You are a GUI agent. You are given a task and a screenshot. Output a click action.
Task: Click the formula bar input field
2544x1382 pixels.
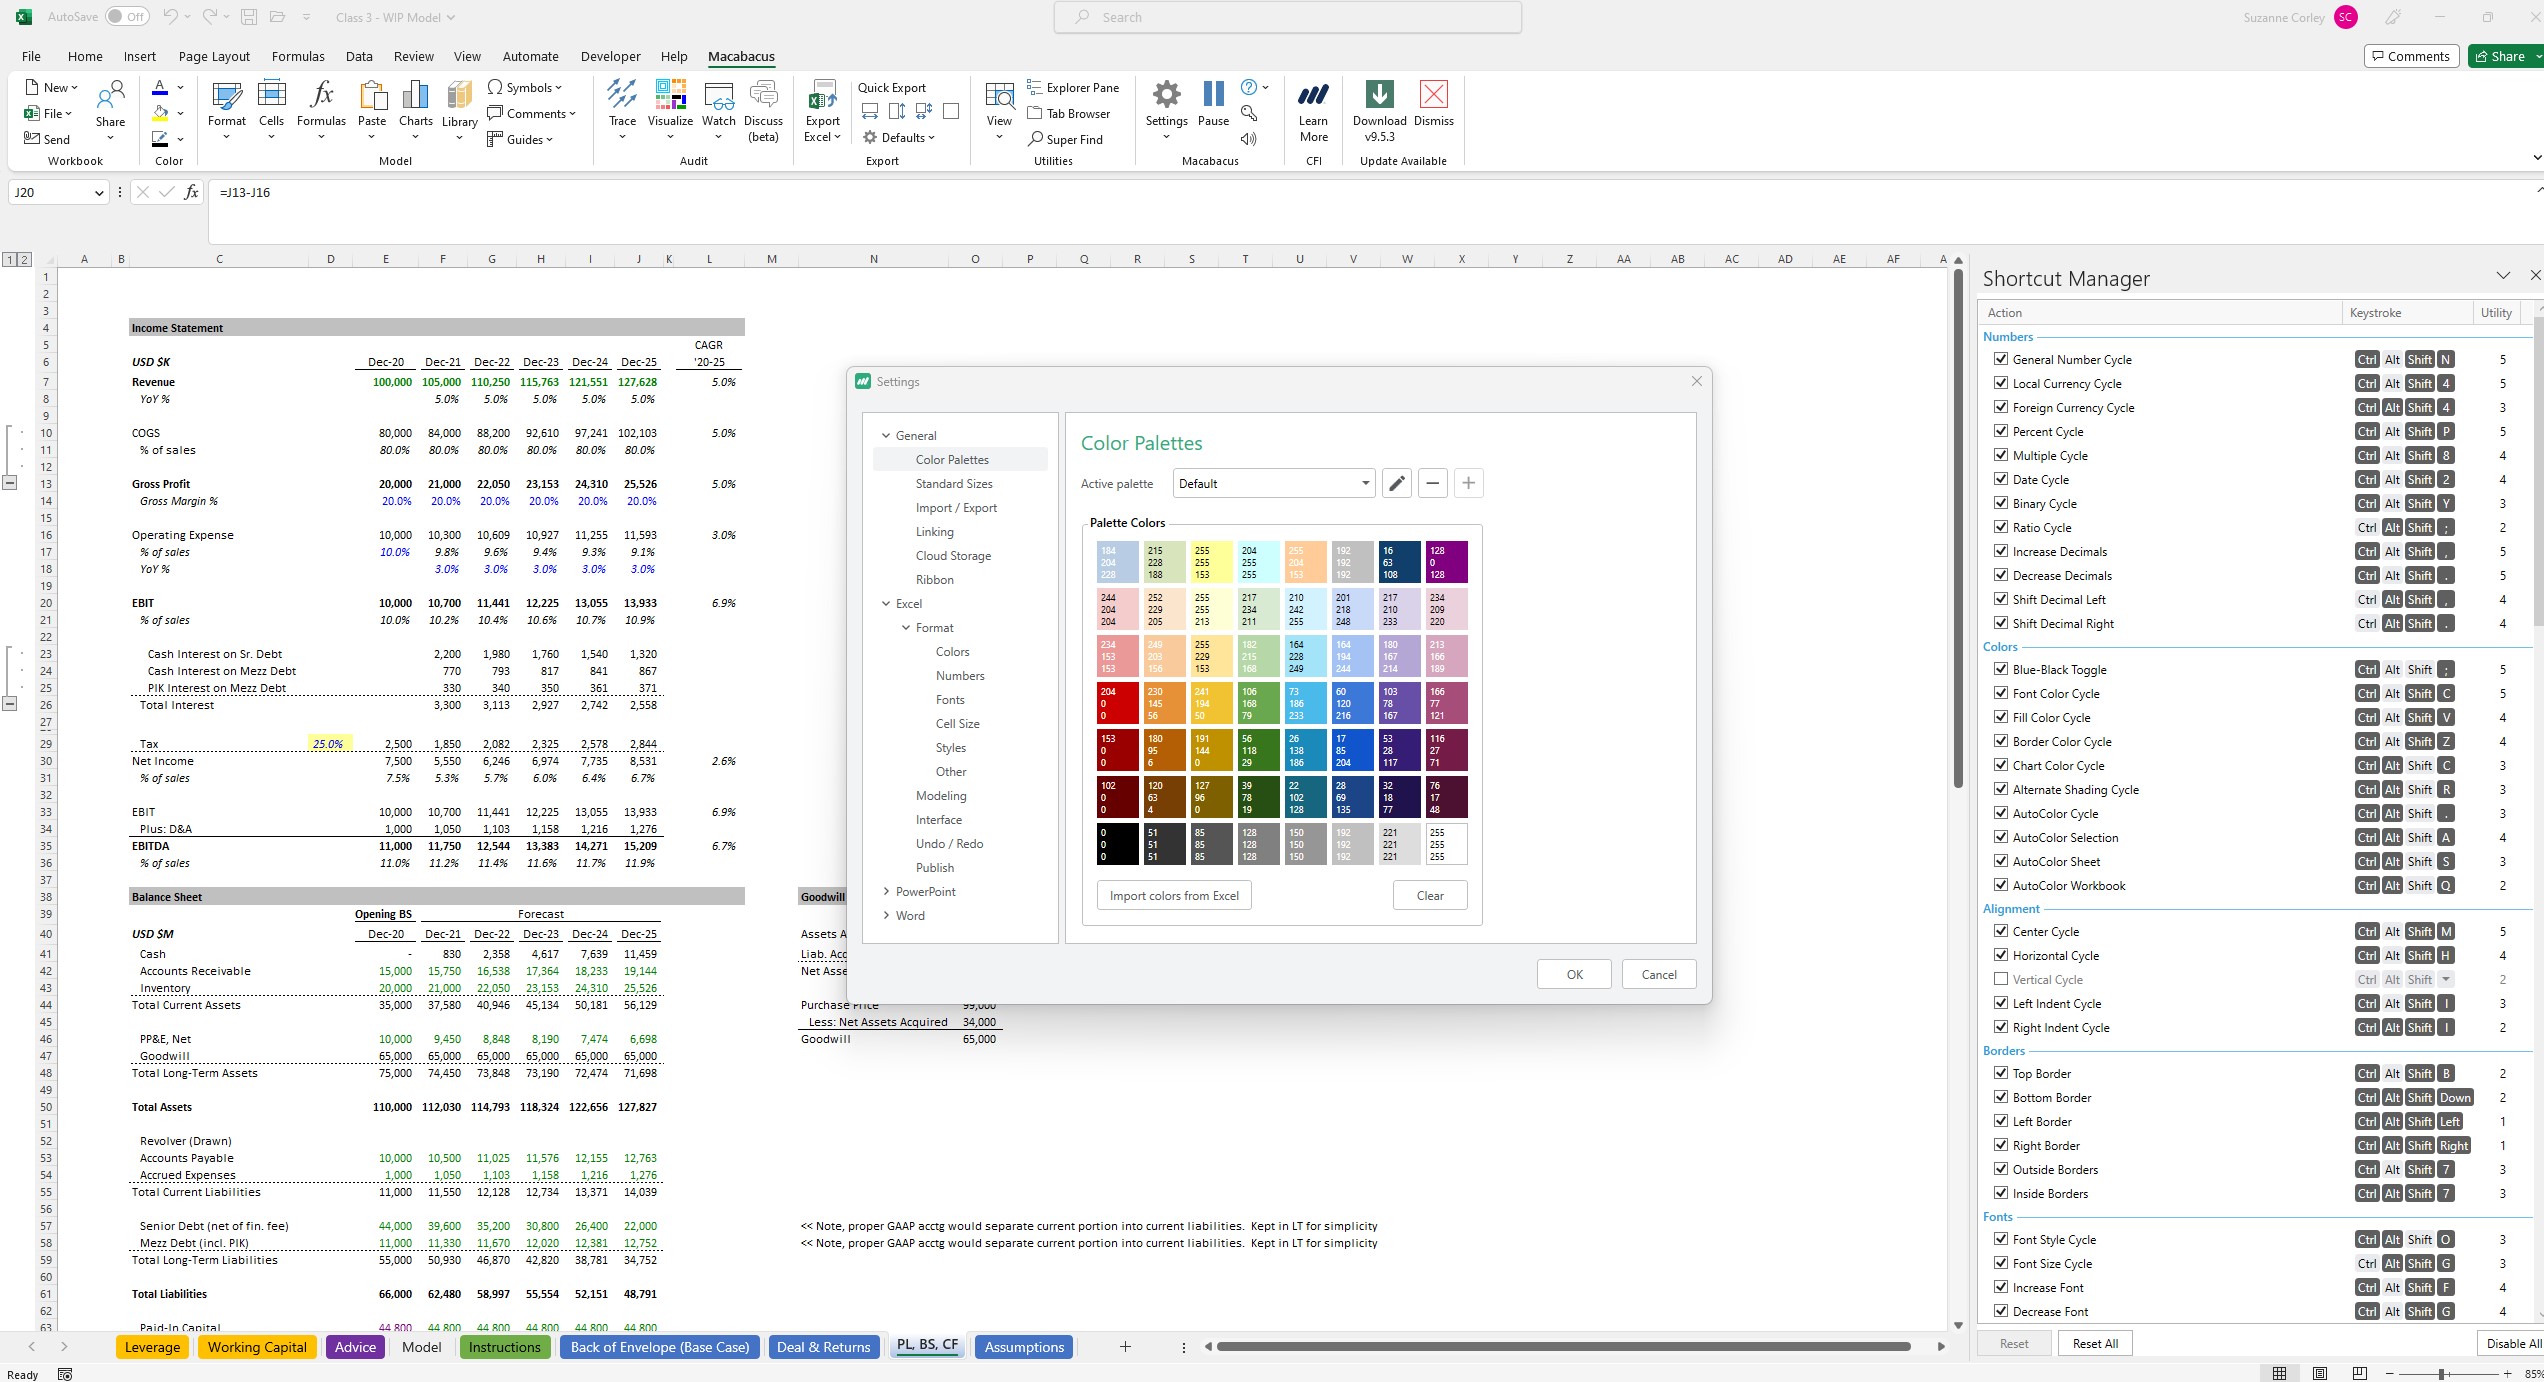(x=1361, y=191)
